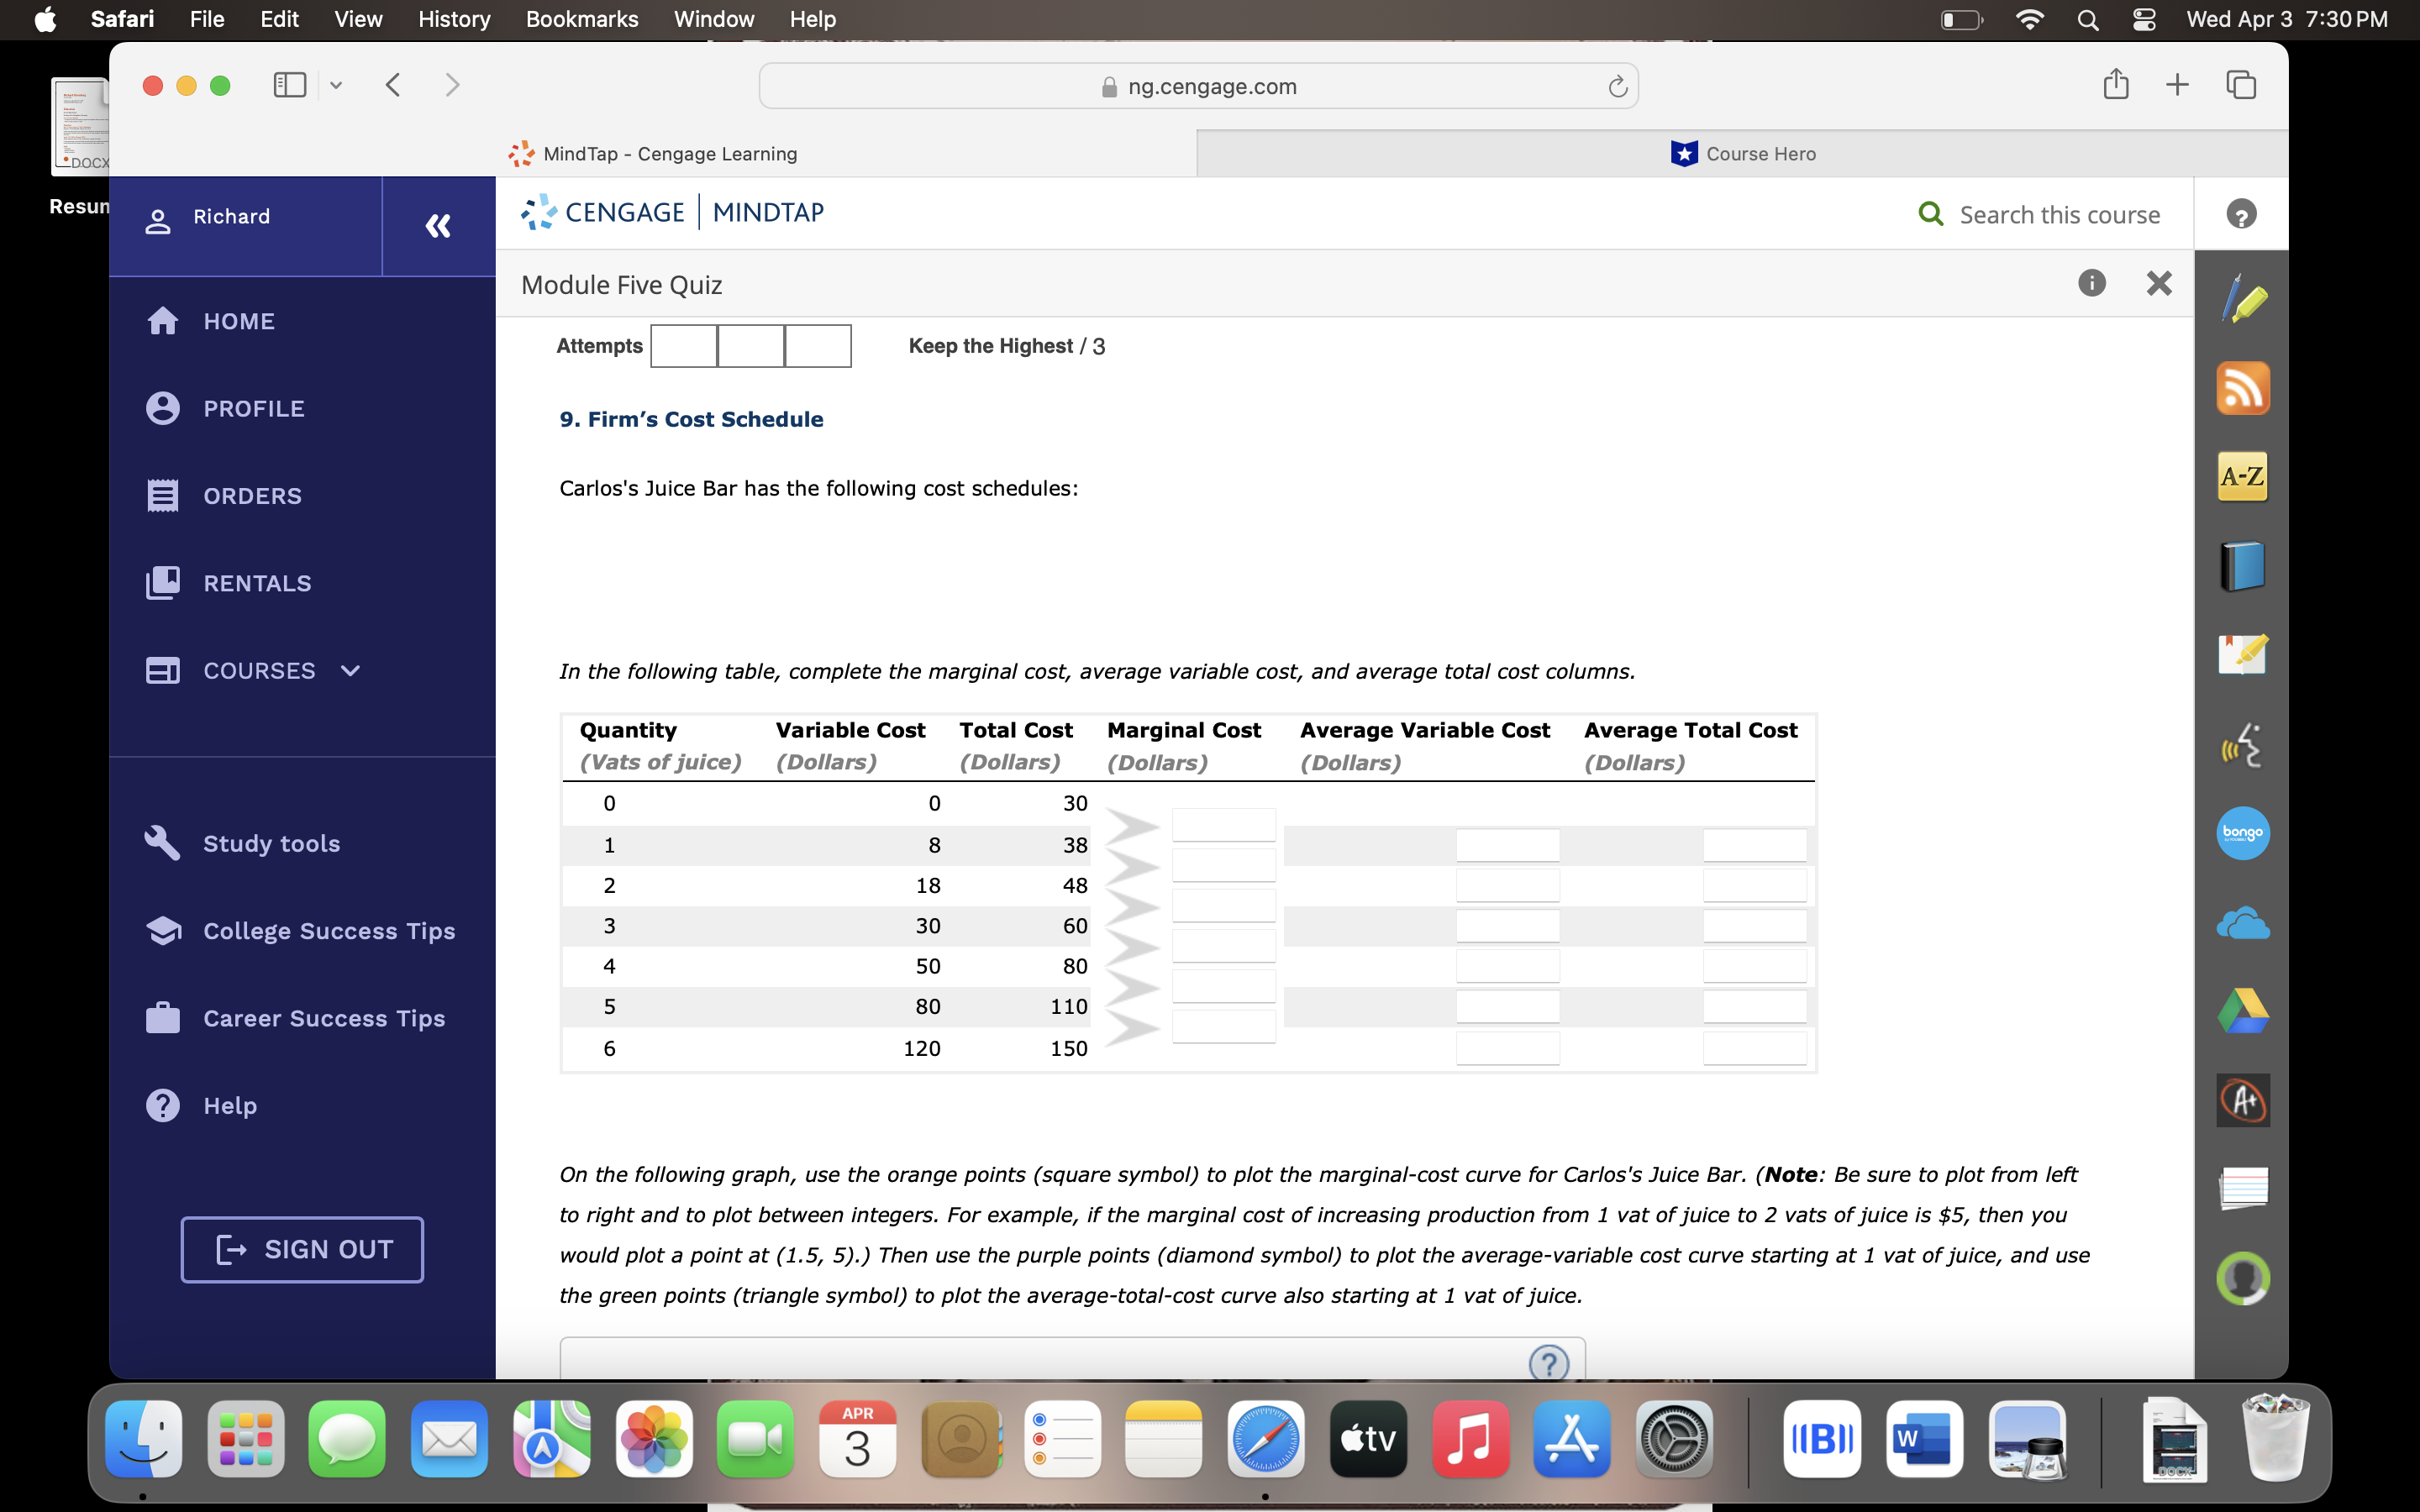The height and width of the screenshot is (1512, 2420).
Task: Collapse the navigation pane with double-chevron
Action: coord(437,226)
